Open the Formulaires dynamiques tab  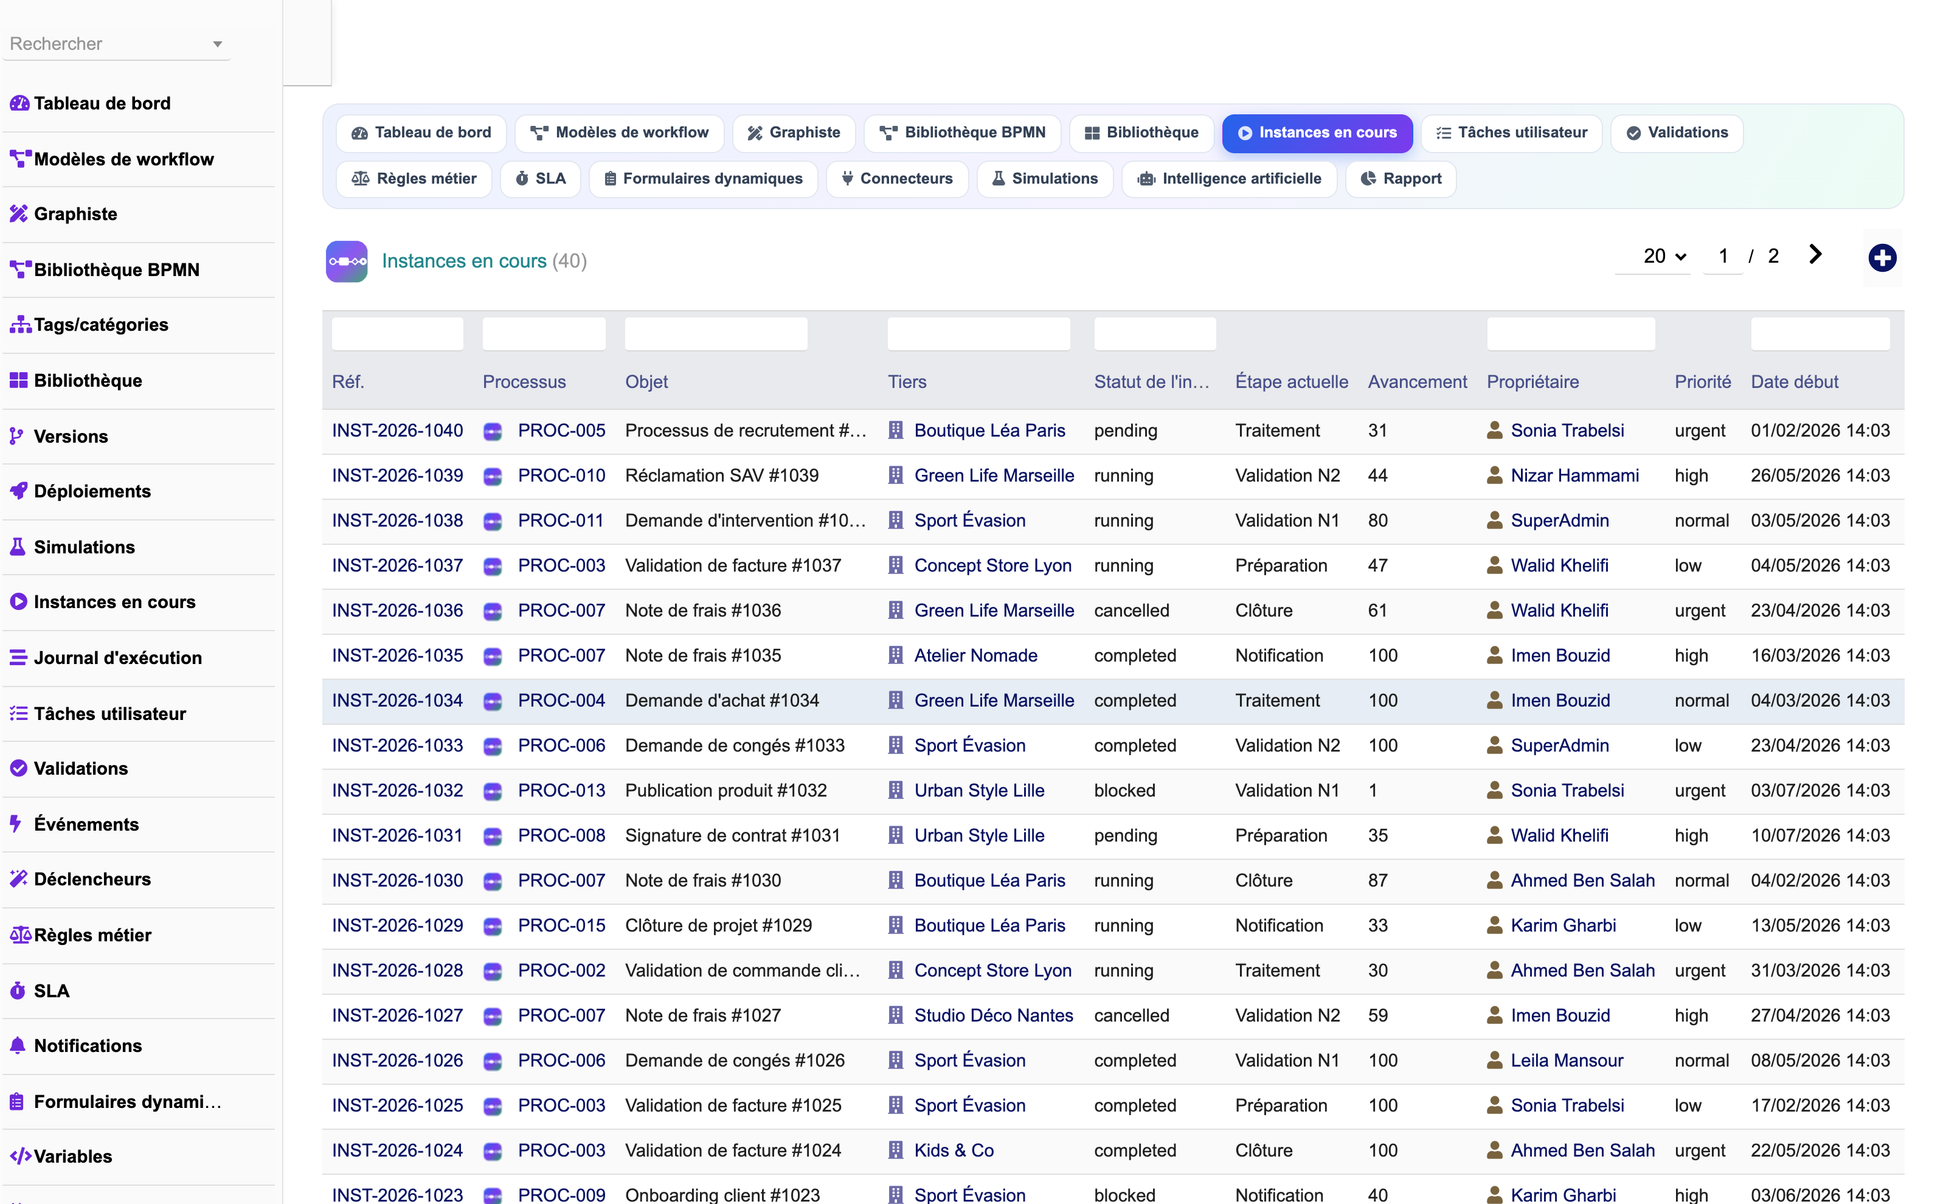point(703,179)
